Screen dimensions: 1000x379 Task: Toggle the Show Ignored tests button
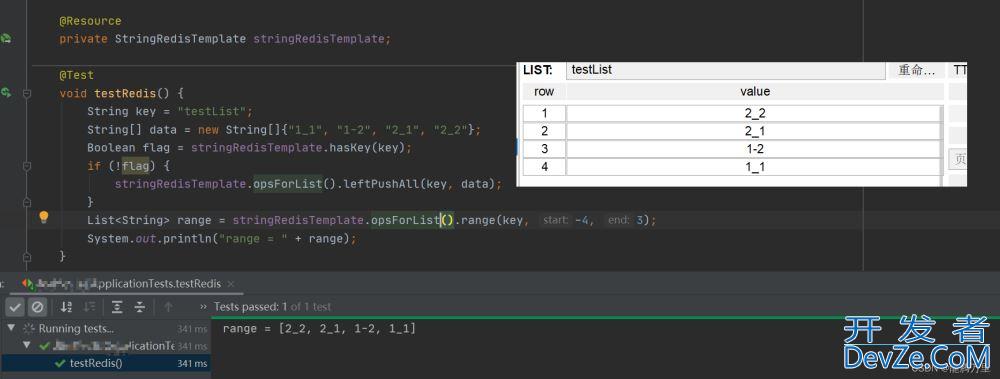tap(38, 307)
